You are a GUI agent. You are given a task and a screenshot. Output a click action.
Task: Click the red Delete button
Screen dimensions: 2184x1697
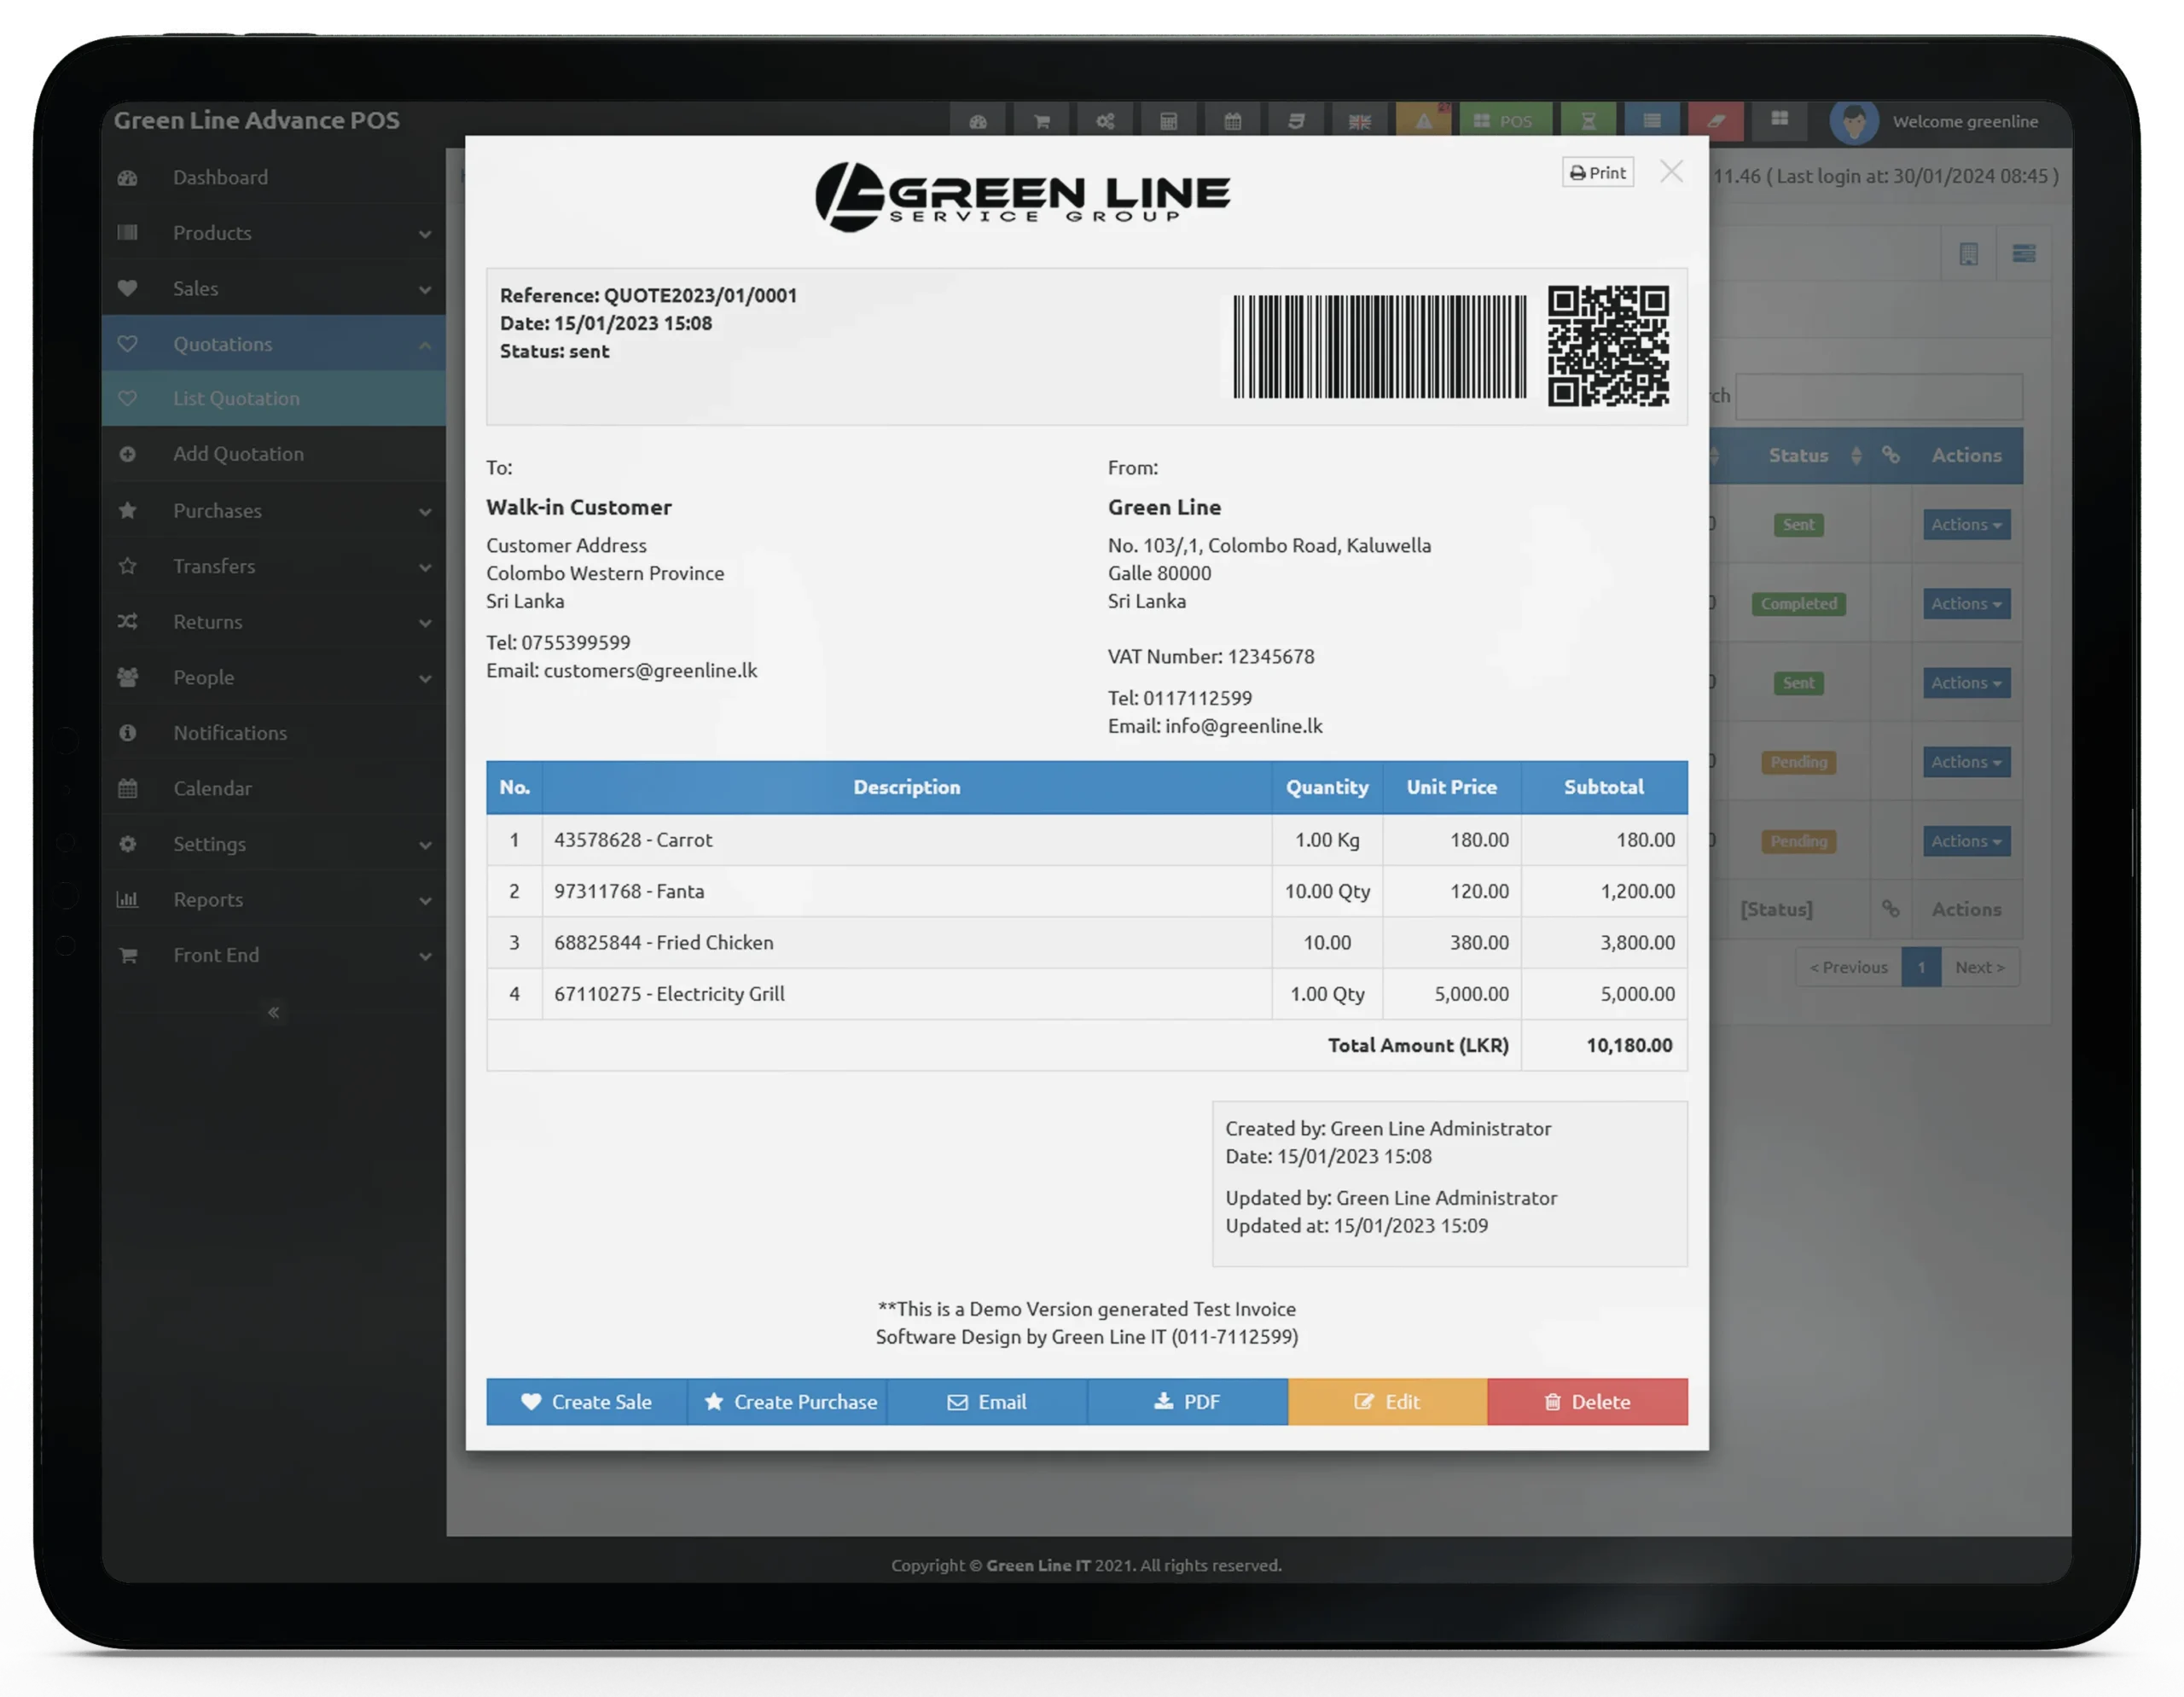pyautogui.click(x=1587, y=1402)
